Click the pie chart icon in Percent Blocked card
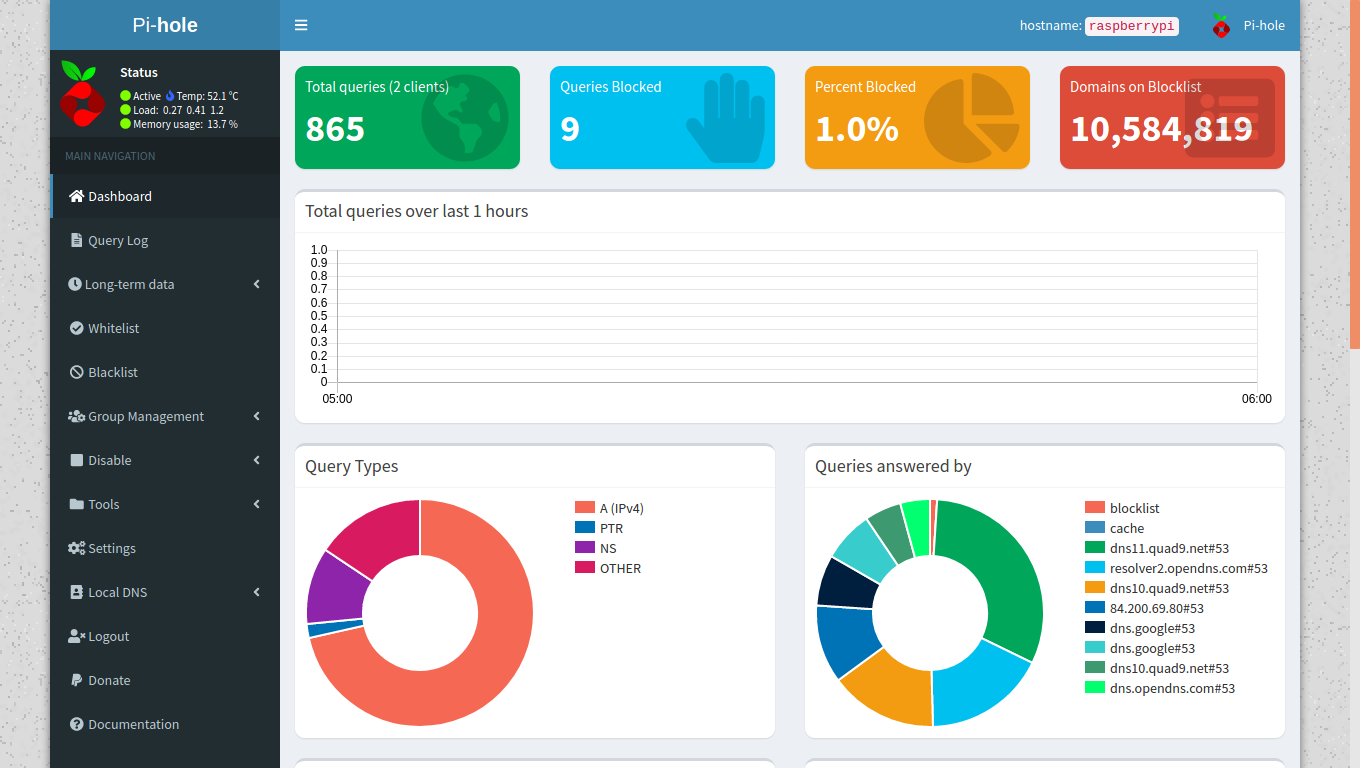Screen dimensions: 1360x768 click(x=971, y=117)
